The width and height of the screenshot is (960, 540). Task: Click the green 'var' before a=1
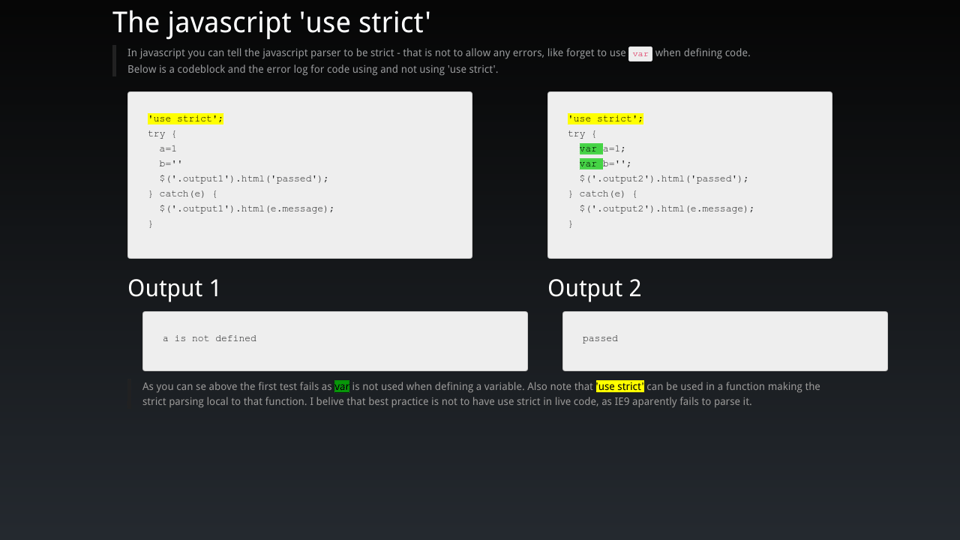(x=590, y=149)
